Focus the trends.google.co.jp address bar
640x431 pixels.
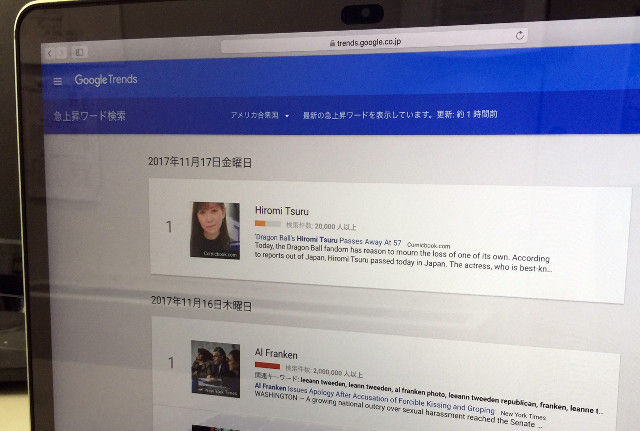coord(373,41)
